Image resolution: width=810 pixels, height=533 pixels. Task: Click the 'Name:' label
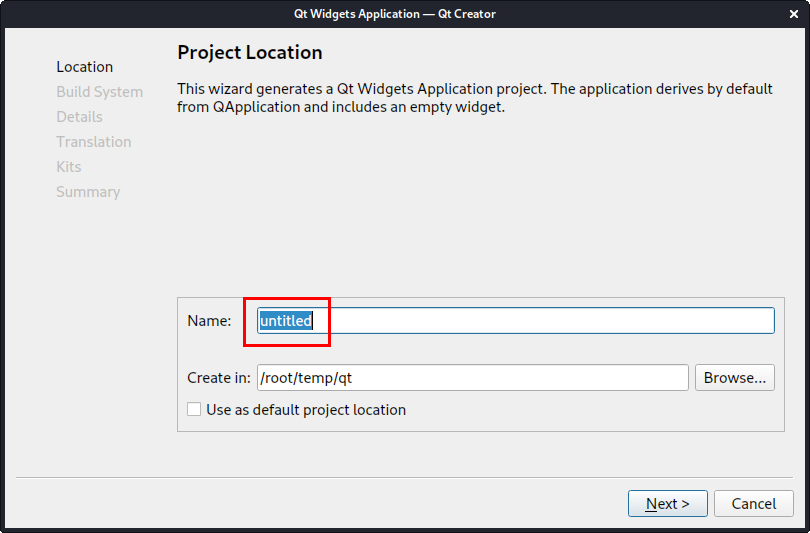(x=209, y=321)
